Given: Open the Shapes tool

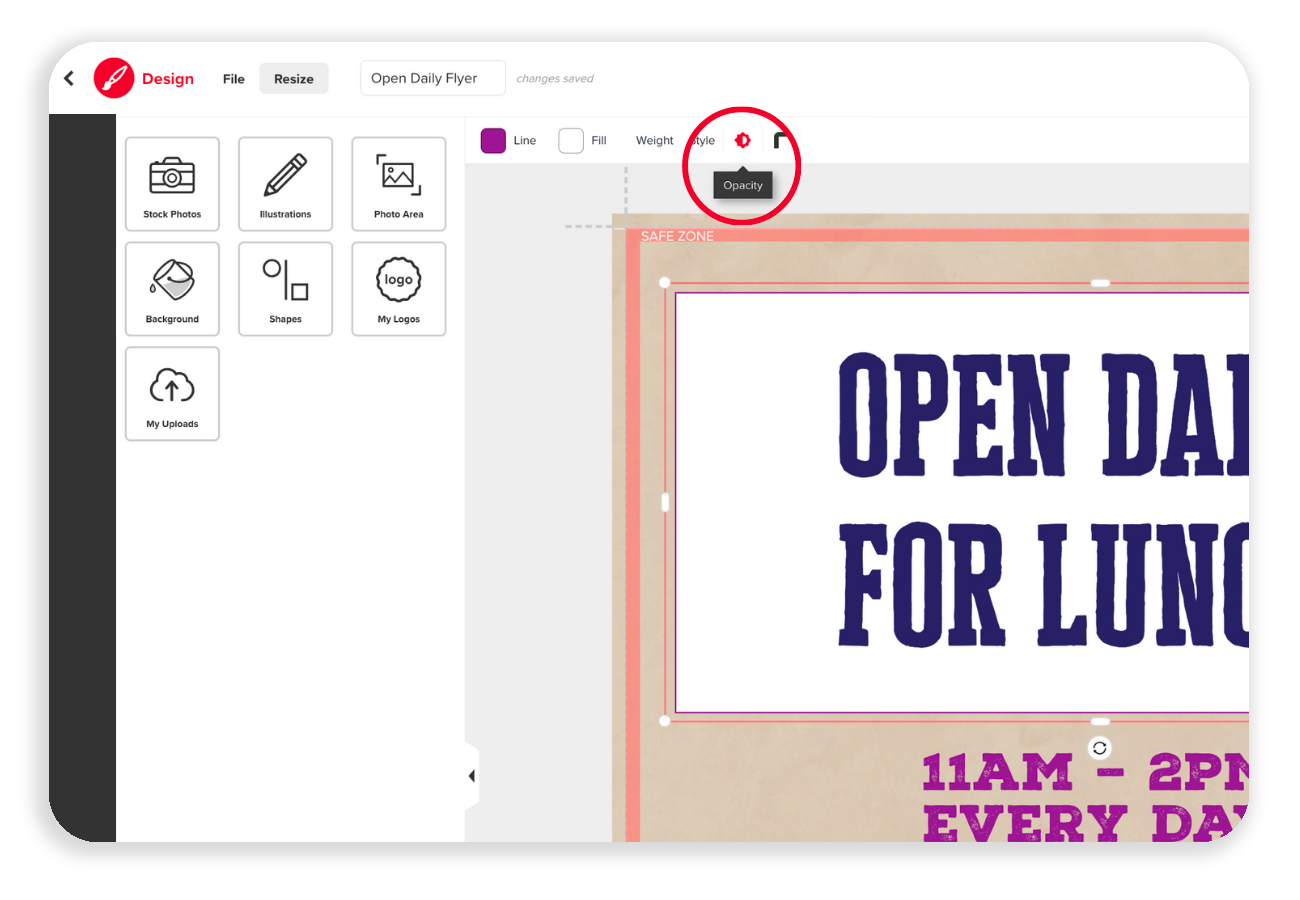Looking at the screenshot, I should click(x=285, y=289).
